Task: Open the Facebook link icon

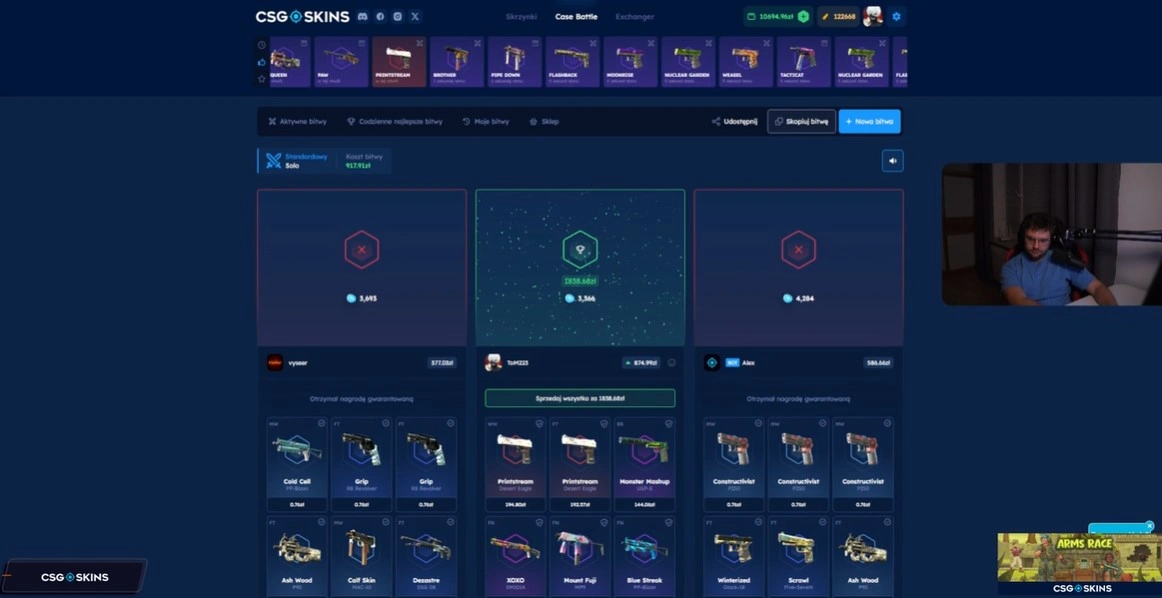Action: [x=380, y=16]
